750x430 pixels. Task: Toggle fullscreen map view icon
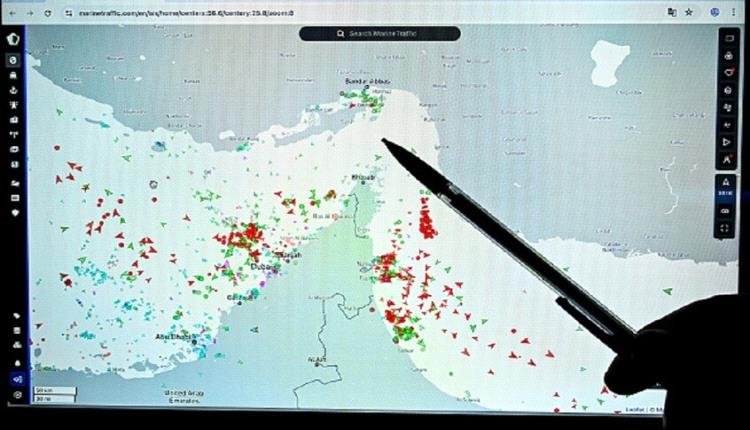(x=726, y=229)
